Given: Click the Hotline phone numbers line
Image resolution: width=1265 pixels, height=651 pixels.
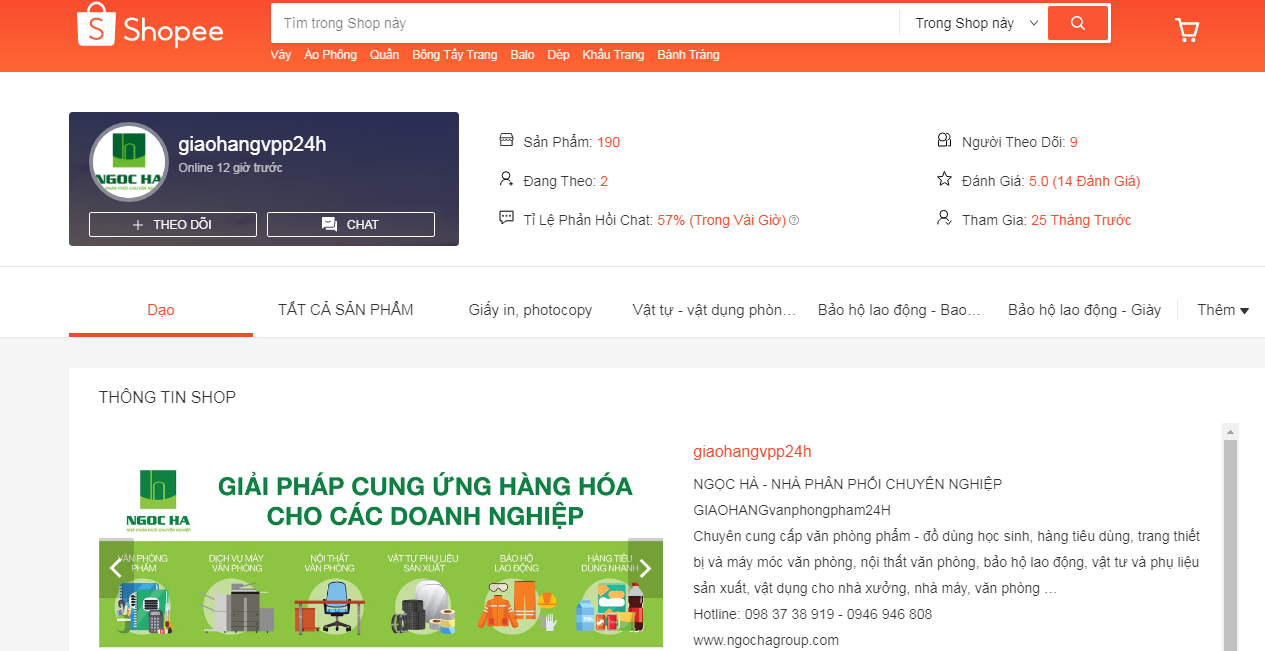Looking at the screenshot, I should [812, 614].
